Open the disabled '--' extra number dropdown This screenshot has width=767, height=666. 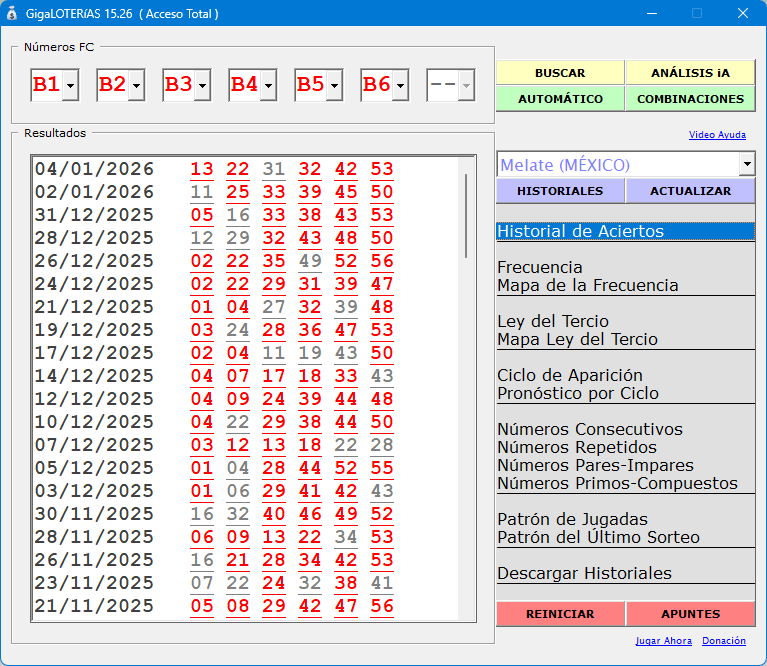(467, 85)
